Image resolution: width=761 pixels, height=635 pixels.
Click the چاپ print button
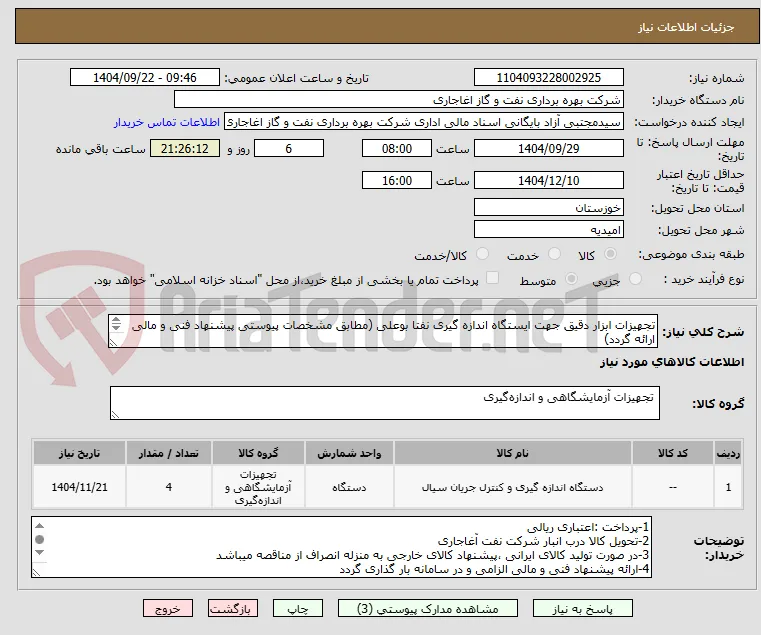298,608
